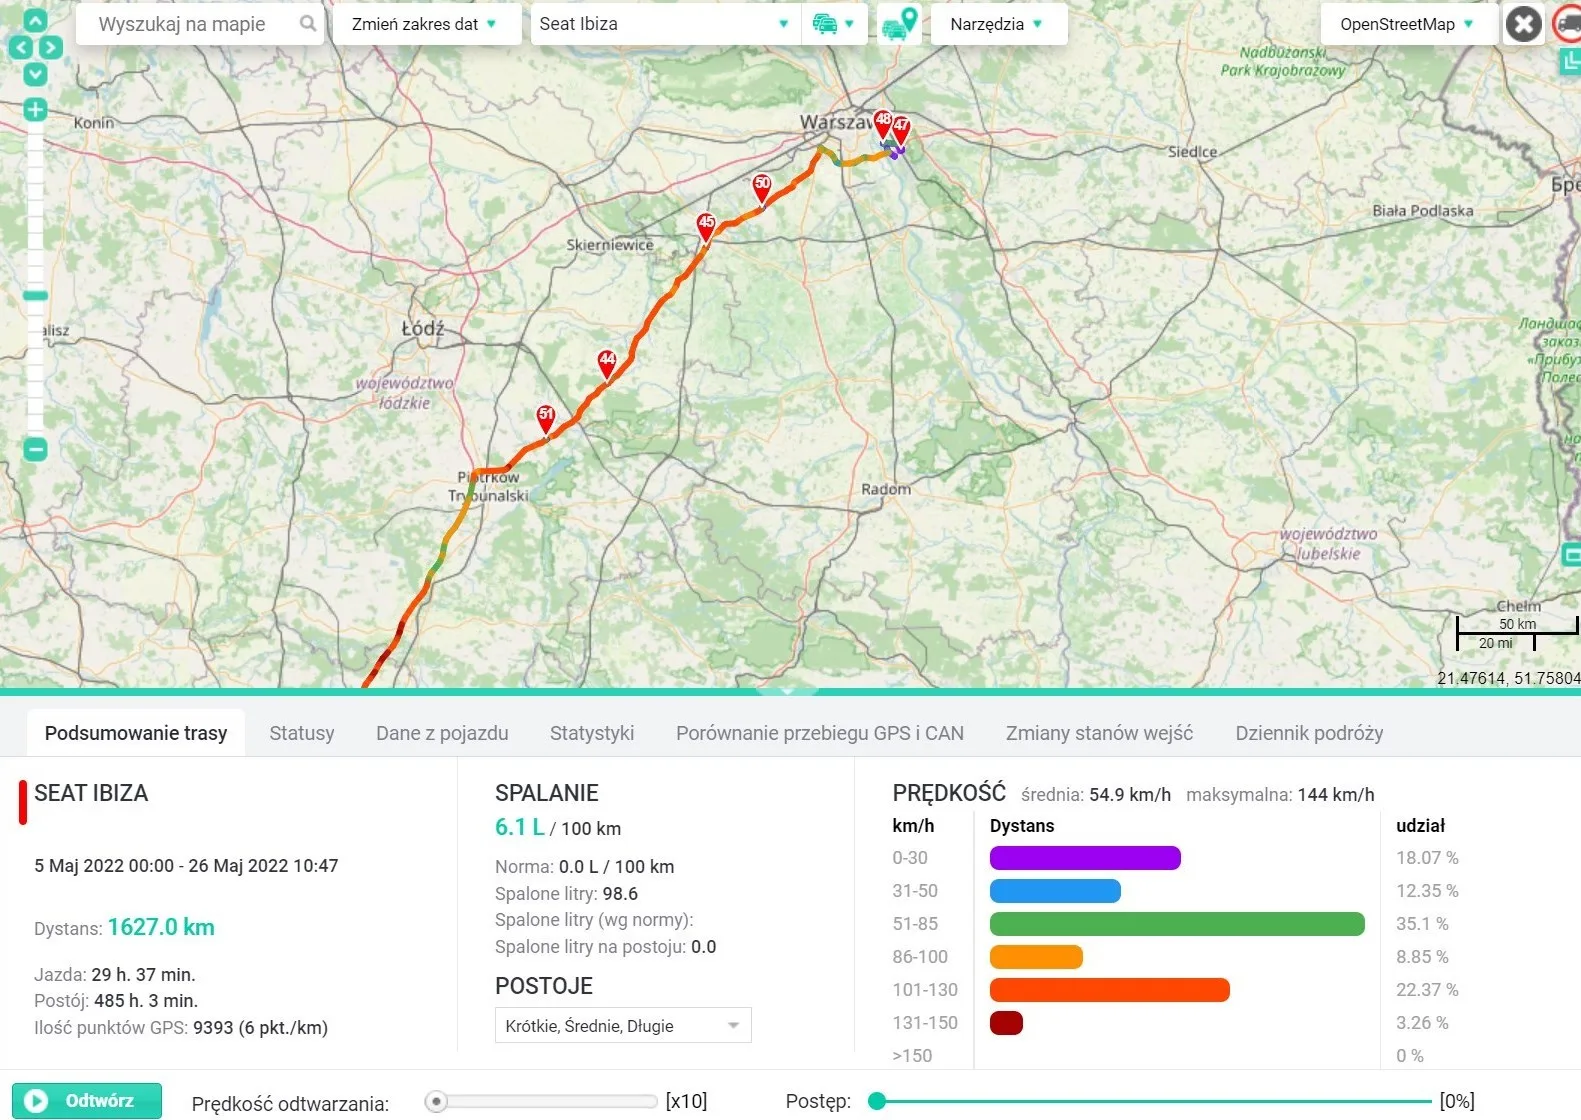Click the Odtwórz play button
The height and width of the screenshot is (1120, 1581).
87,1101
